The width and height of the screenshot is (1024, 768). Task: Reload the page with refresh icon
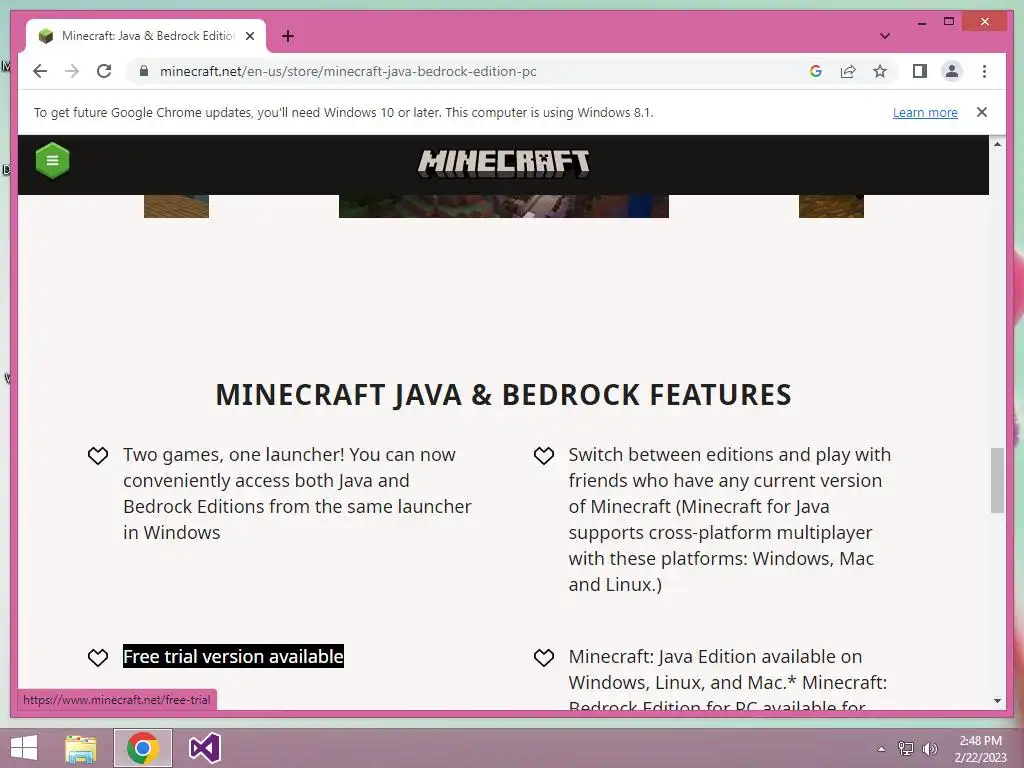tap(104, 71)
